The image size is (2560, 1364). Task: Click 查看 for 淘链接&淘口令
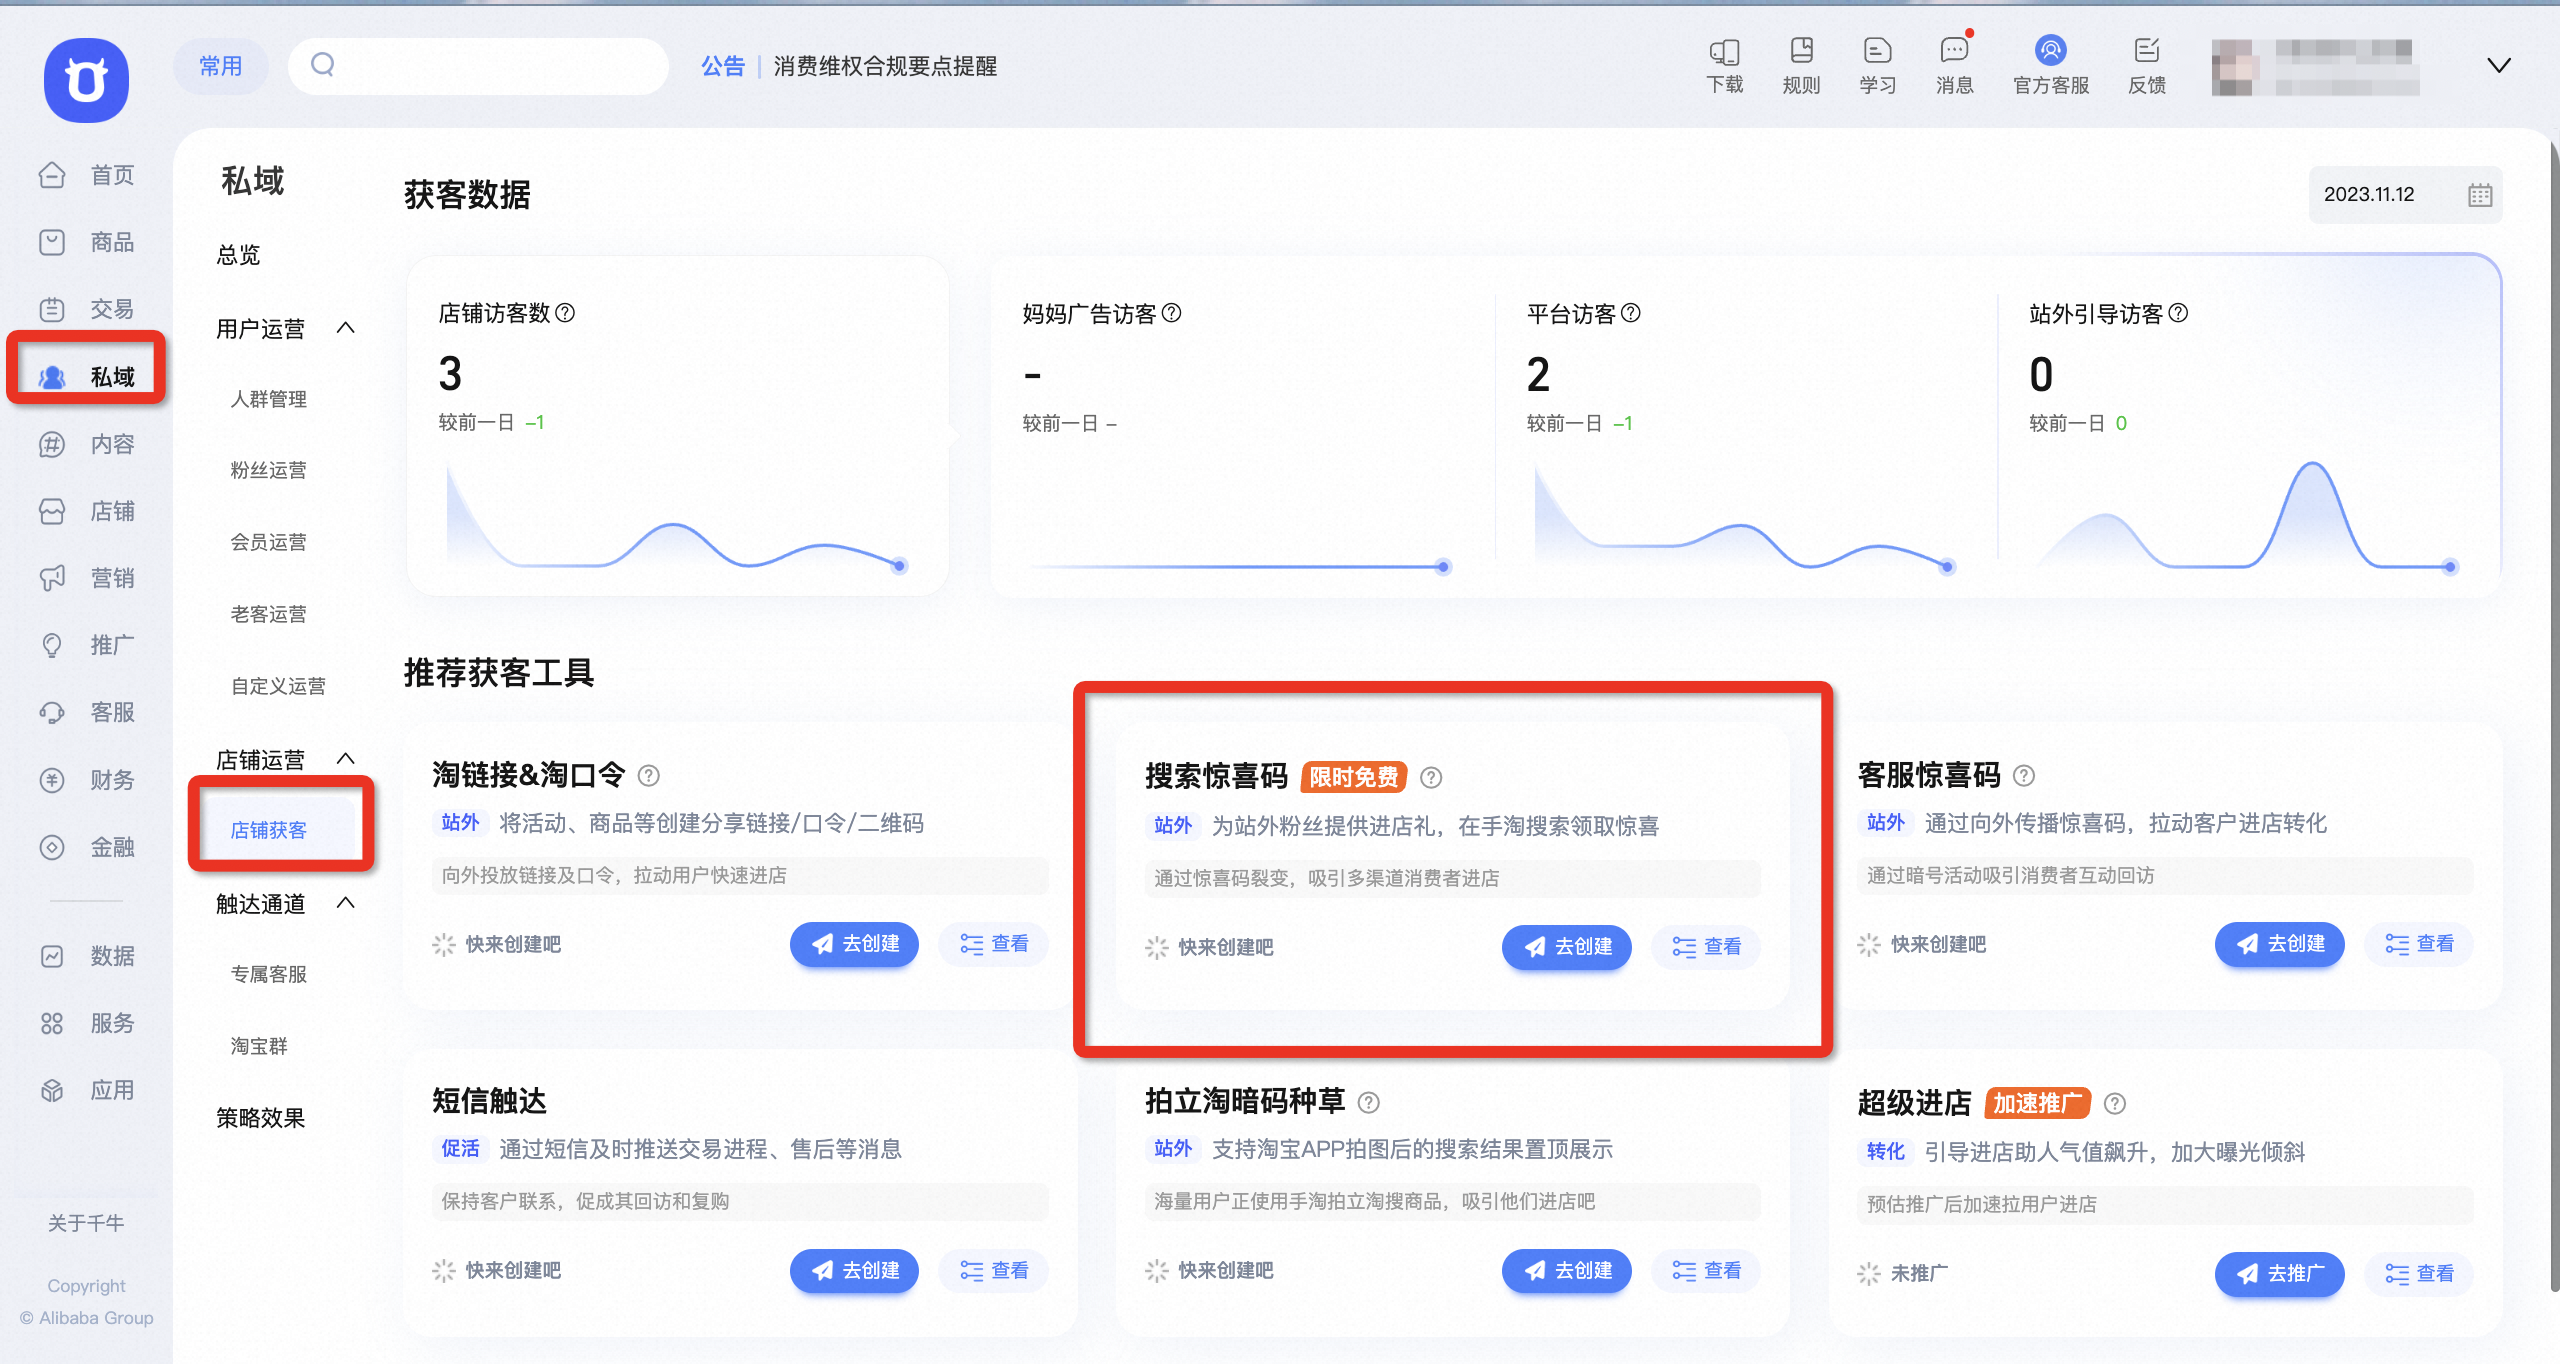click(994, 944)
